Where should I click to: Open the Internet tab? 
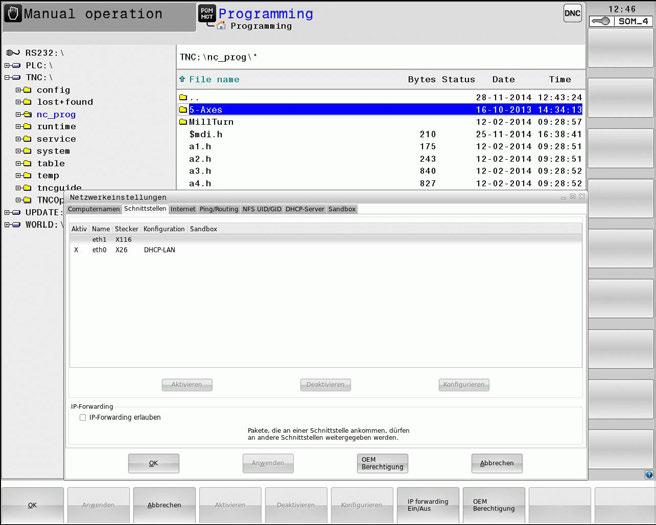click(183, 209)
